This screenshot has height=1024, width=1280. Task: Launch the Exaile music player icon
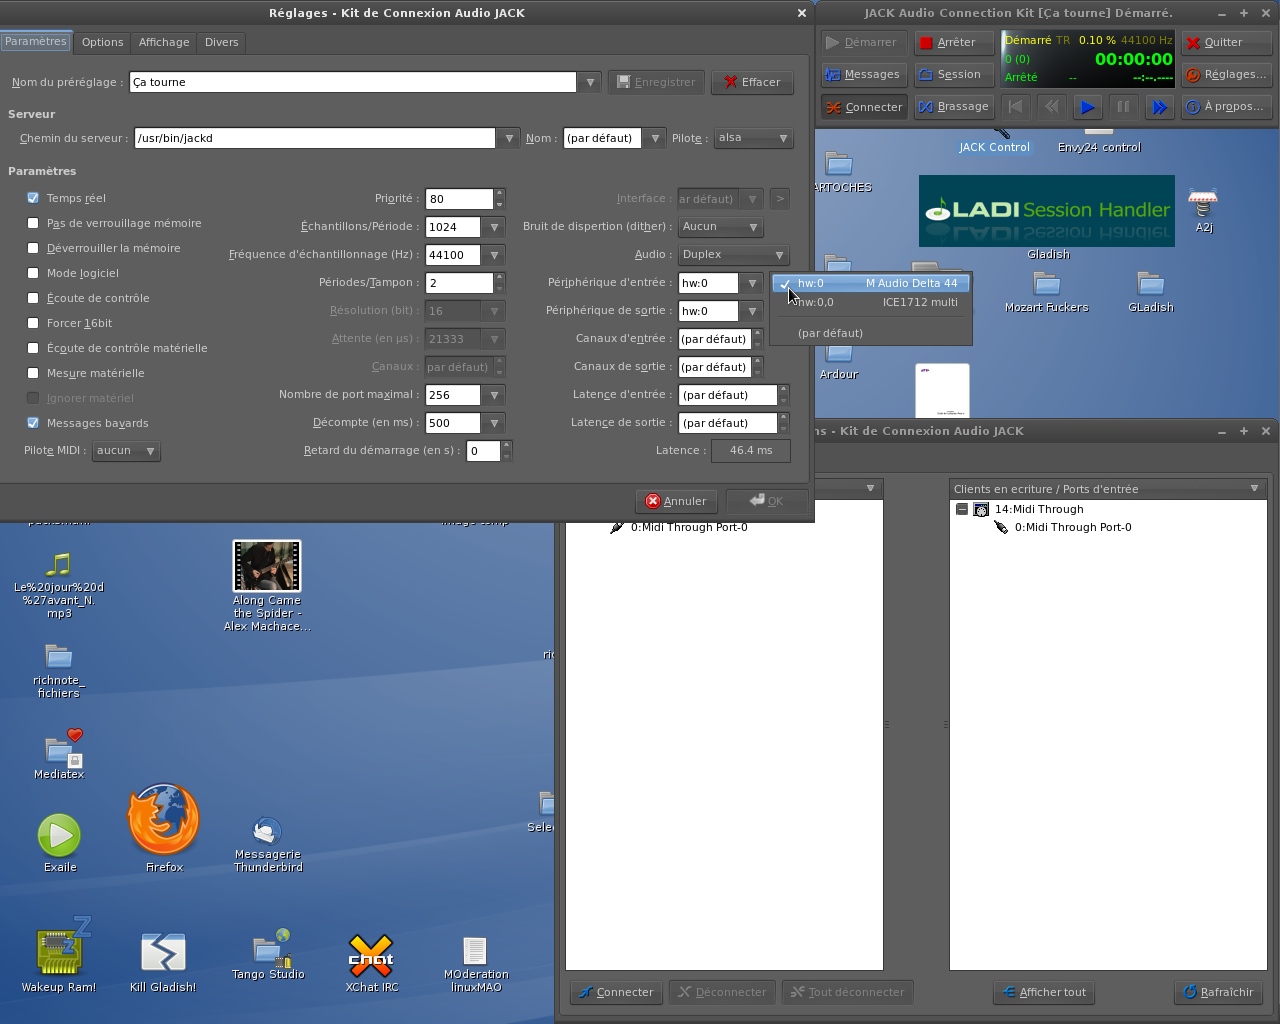pyautogui.click(x=59, y=835)
